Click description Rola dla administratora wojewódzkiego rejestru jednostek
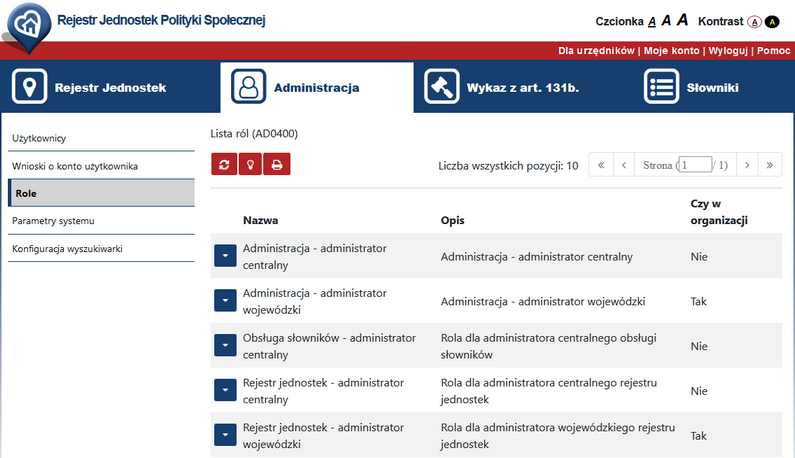Viewport: 795px width, 458px height. point(558,435)
